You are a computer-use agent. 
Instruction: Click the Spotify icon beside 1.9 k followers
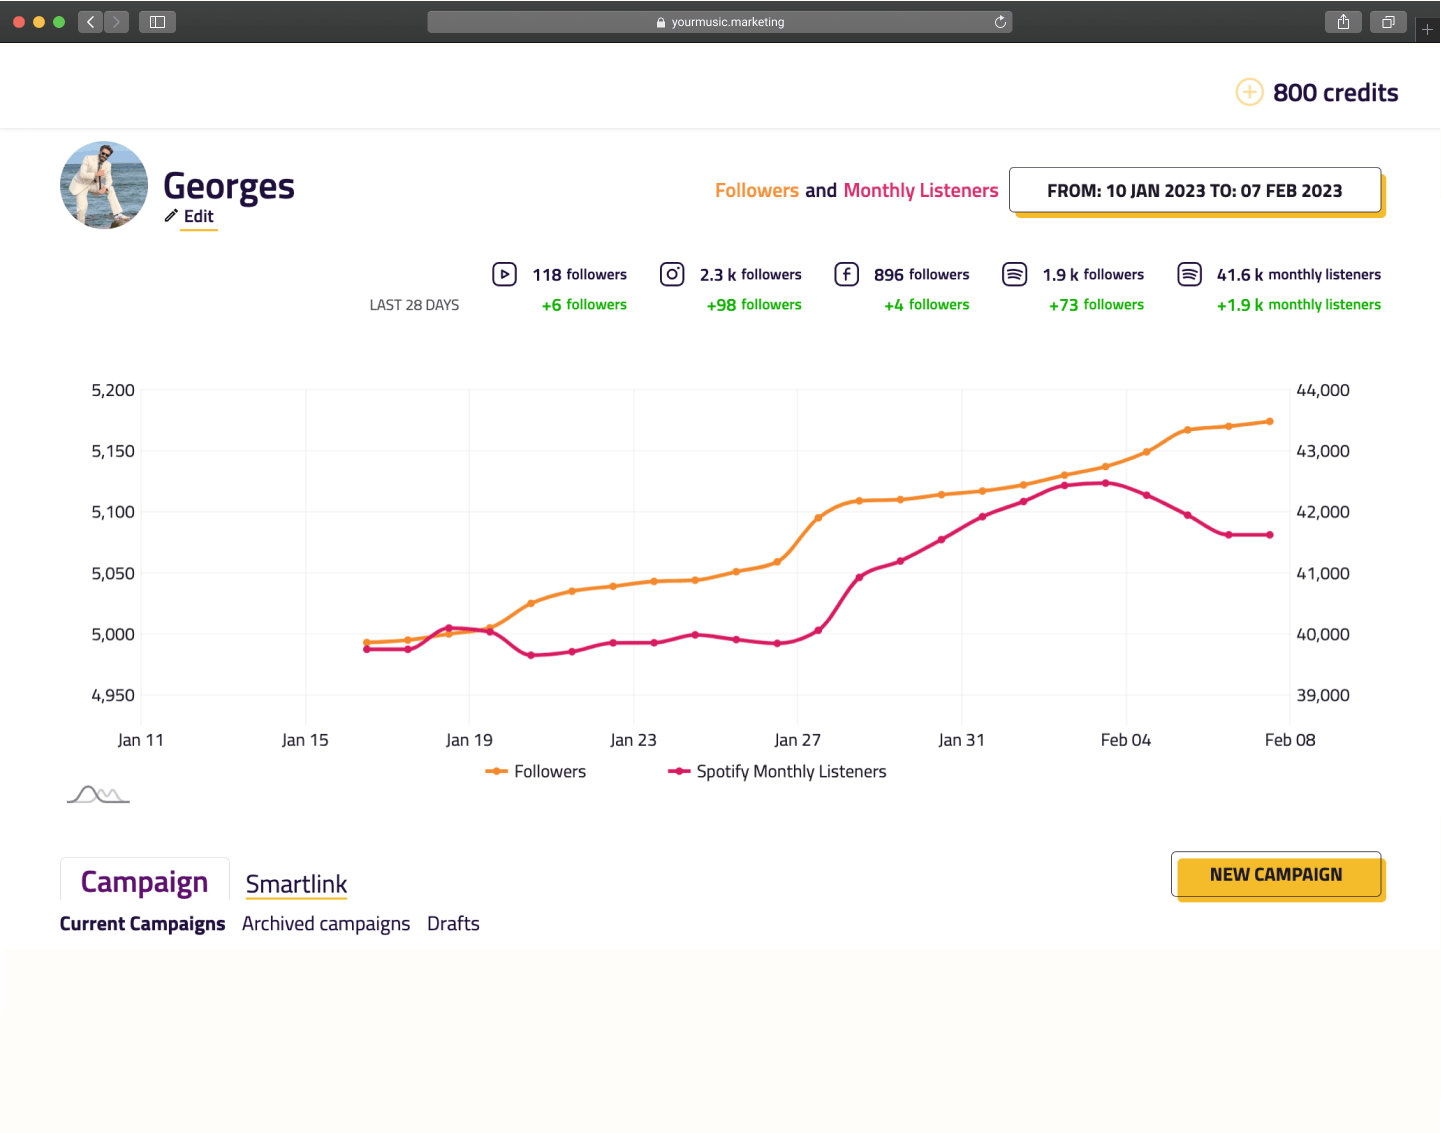coord(1014,274)
